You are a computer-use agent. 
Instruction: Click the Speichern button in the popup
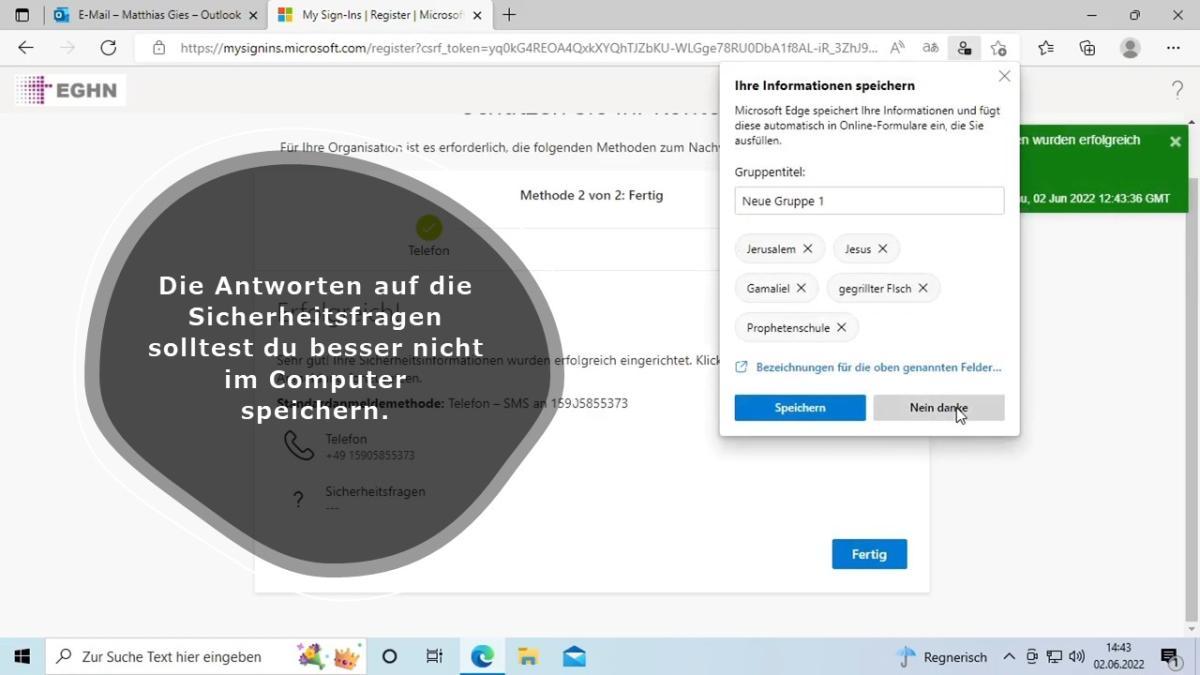(x=799, y=408)
